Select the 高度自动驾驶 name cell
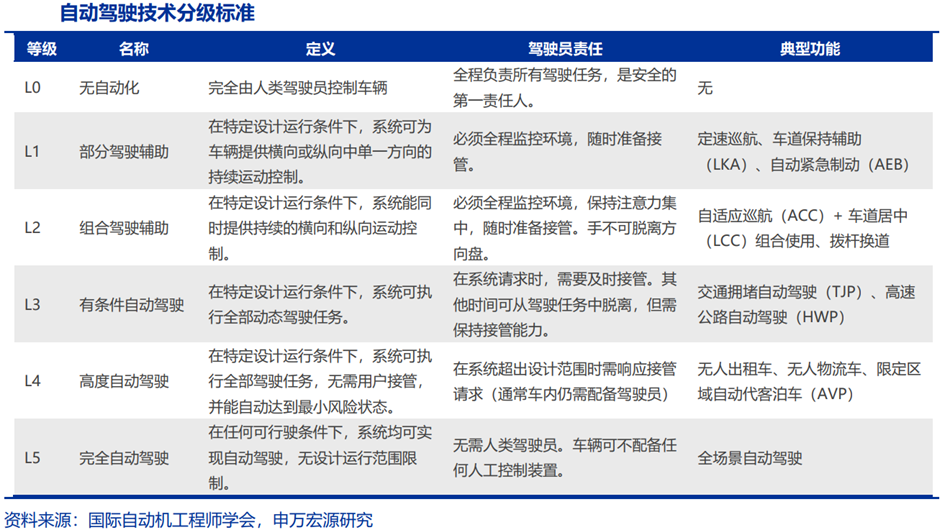The width and height of the screenshot is (945, 530). click(124, 381)
